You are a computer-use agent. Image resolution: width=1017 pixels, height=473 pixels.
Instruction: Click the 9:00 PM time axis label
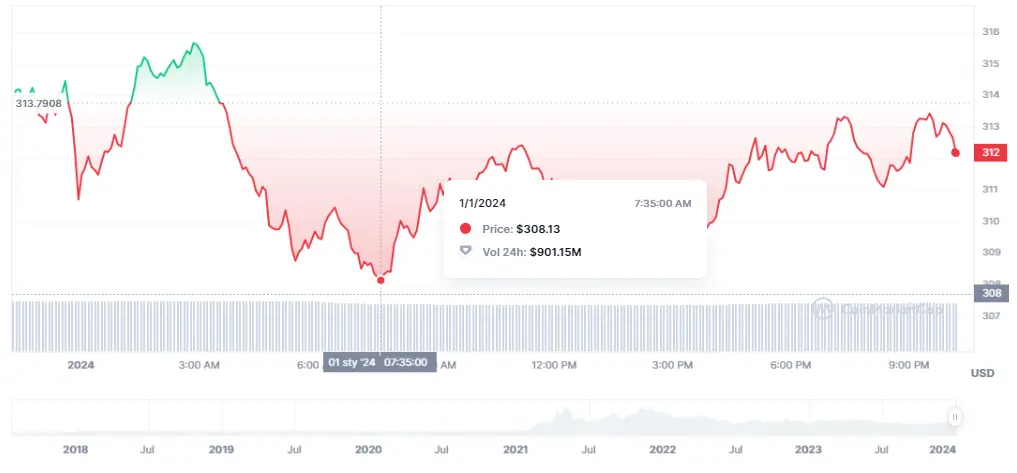[x=908, y=365]
